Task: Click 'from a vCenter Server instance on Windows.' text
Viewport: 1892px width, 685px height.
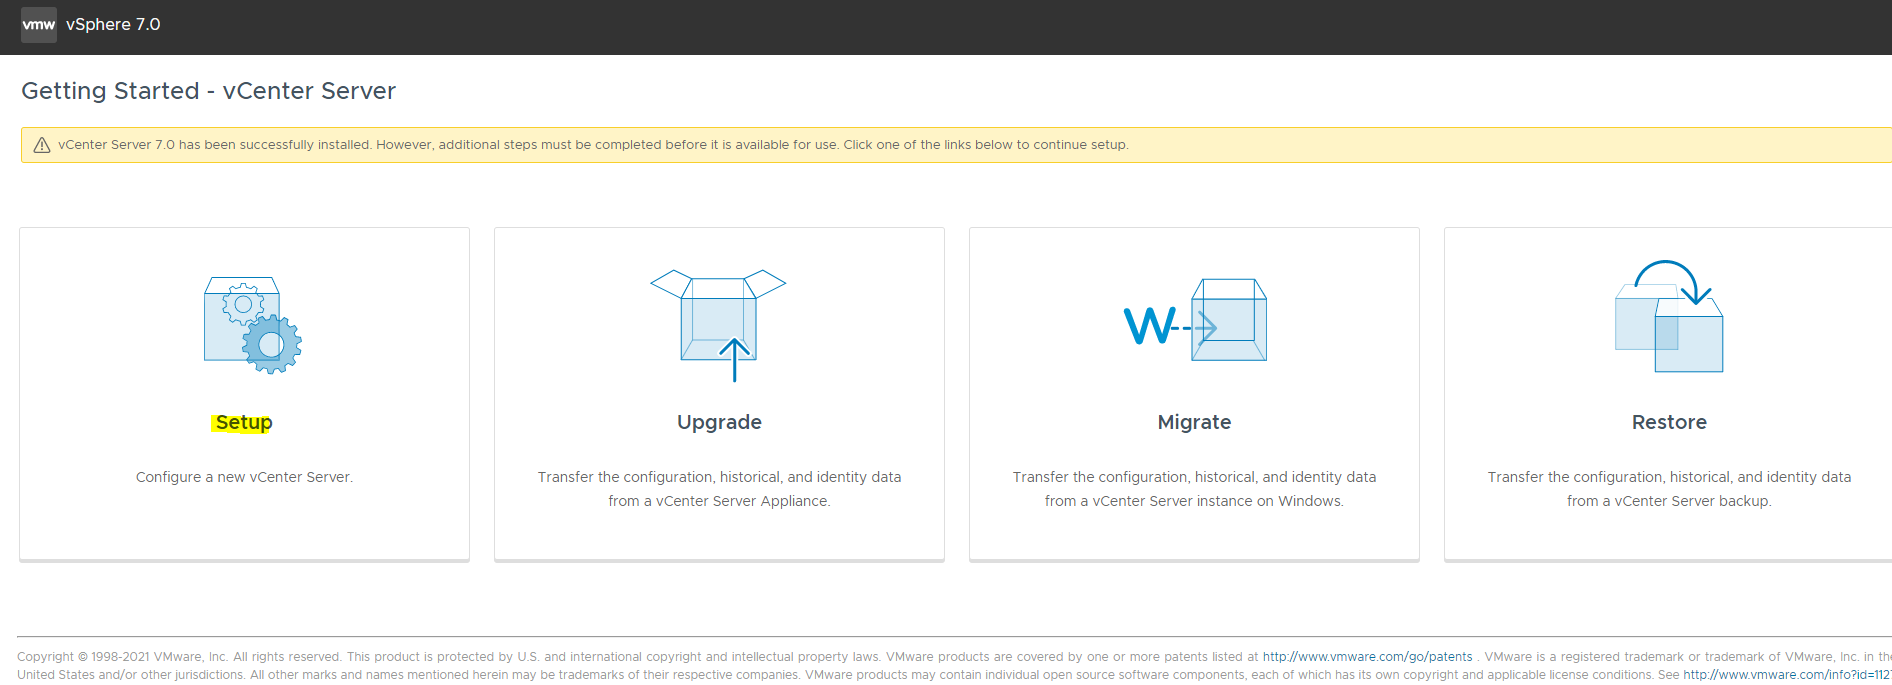Action: point(1194,501)
